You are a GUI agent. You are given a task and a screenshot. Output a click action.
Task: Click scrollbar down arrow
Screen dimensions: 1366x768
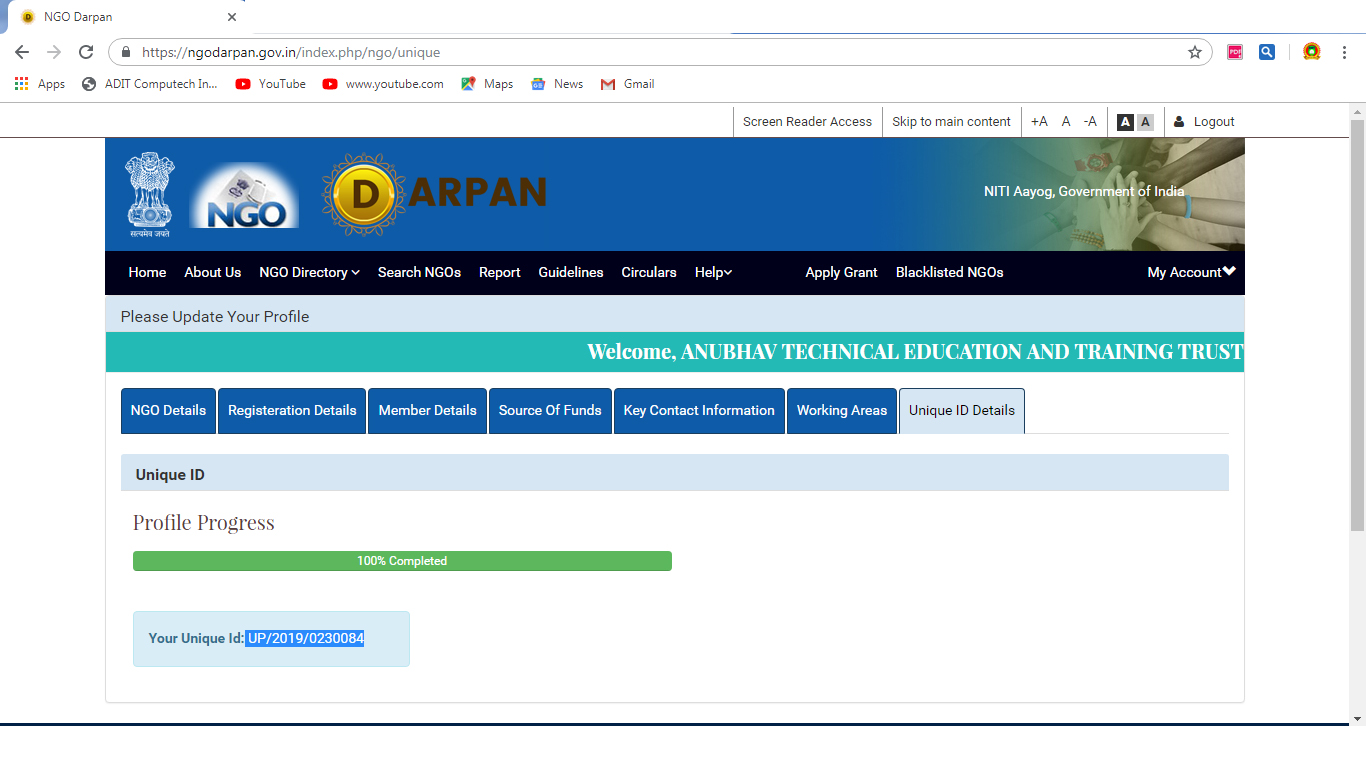click(x=1357, y=719)
